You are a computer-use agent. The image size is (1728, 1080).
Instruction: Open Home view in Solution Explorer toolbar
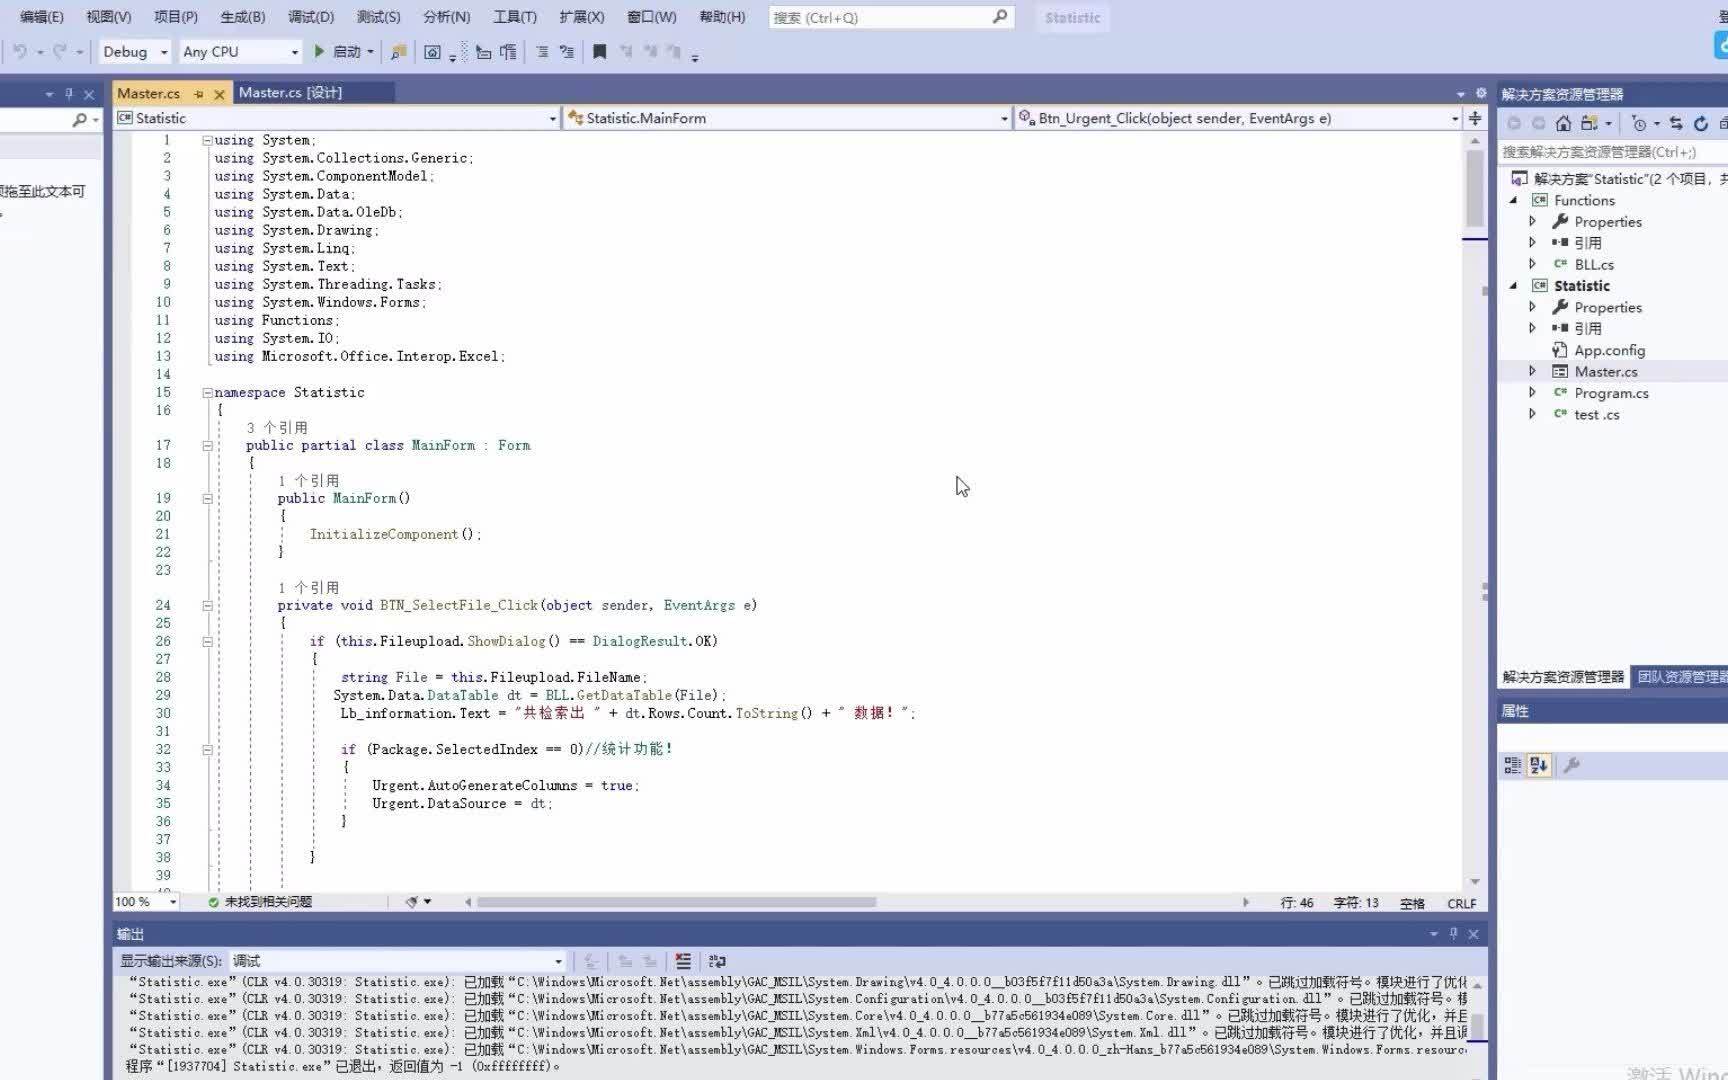[x=1563, y=122]
